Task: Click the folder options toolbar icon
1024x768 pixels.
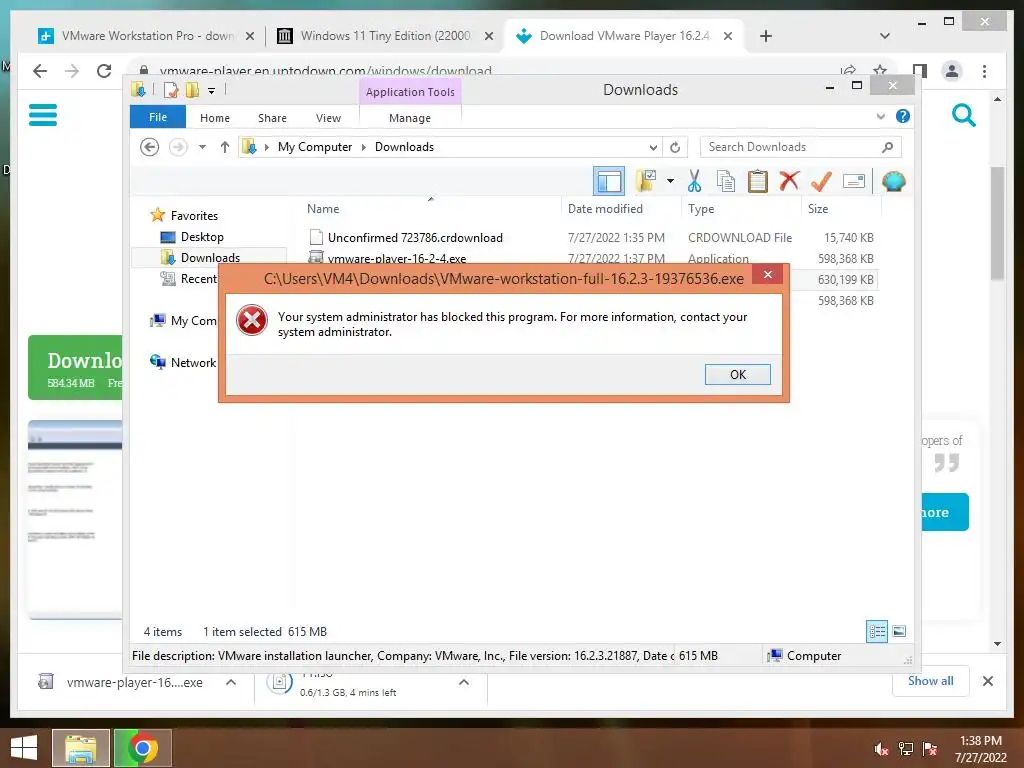Action: click(645, 181)
